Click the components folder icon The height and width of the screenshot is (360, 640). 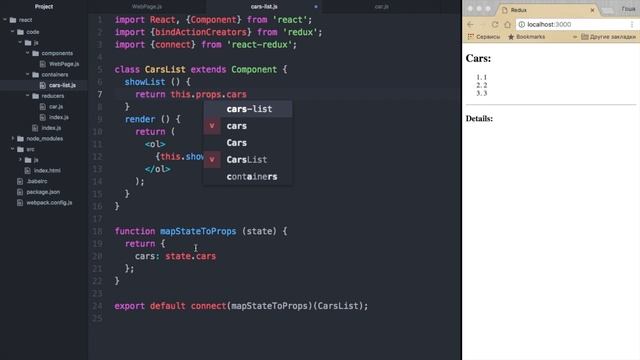[36, 53]
